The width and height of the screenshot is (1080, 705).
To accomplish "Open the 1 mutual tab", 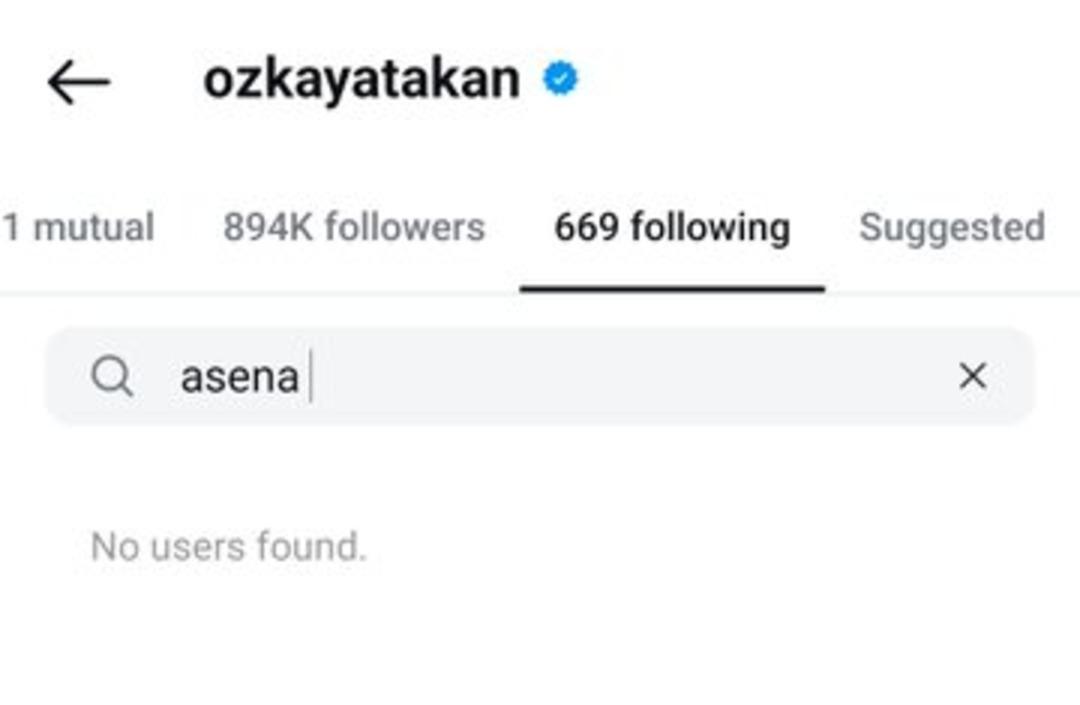I will click(x=78, y=228).
